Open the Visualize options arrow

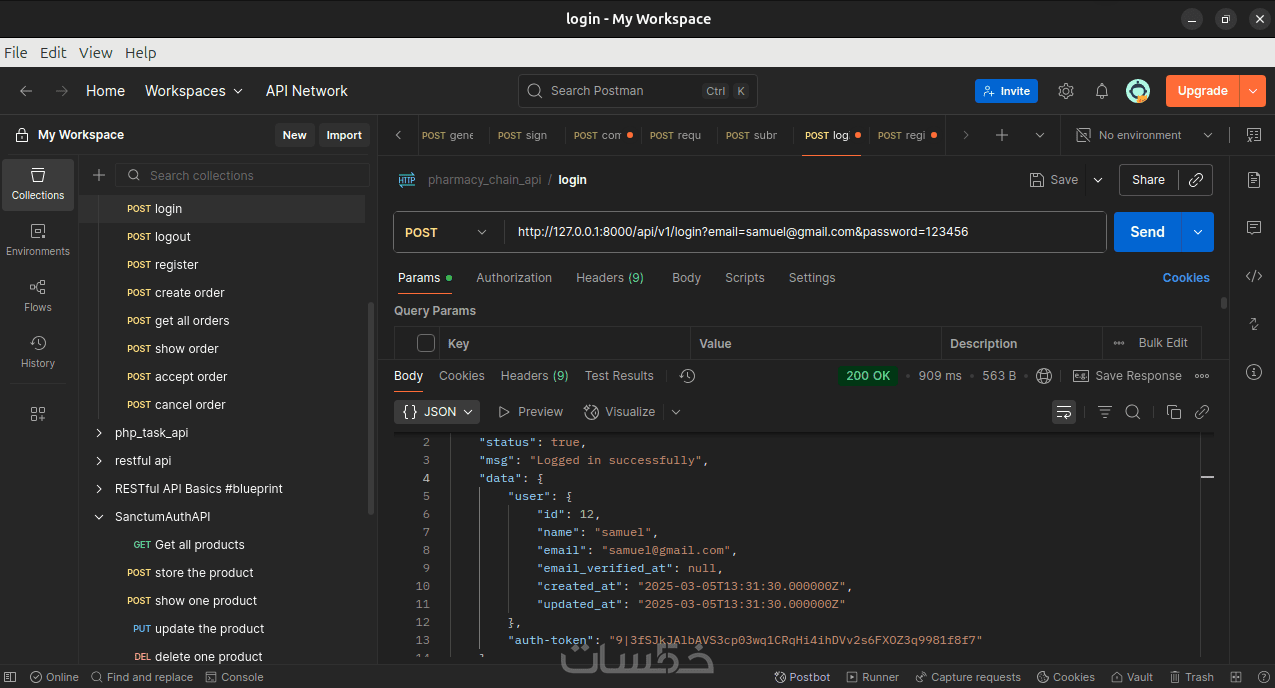pyautogui.click(x=676, y=412)
